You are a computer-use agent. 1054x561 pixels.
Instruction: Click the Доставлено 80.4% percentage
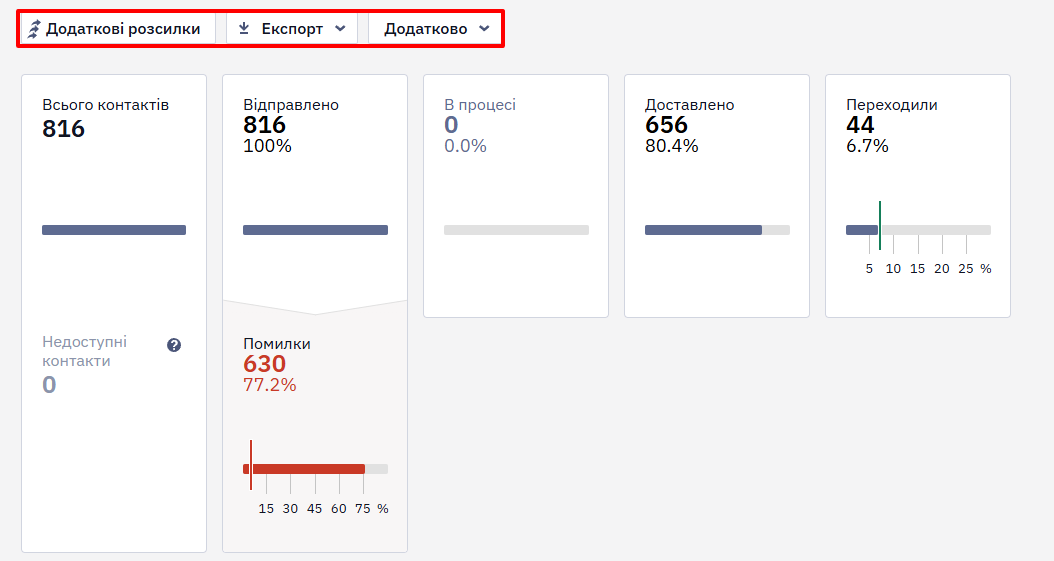672,146
